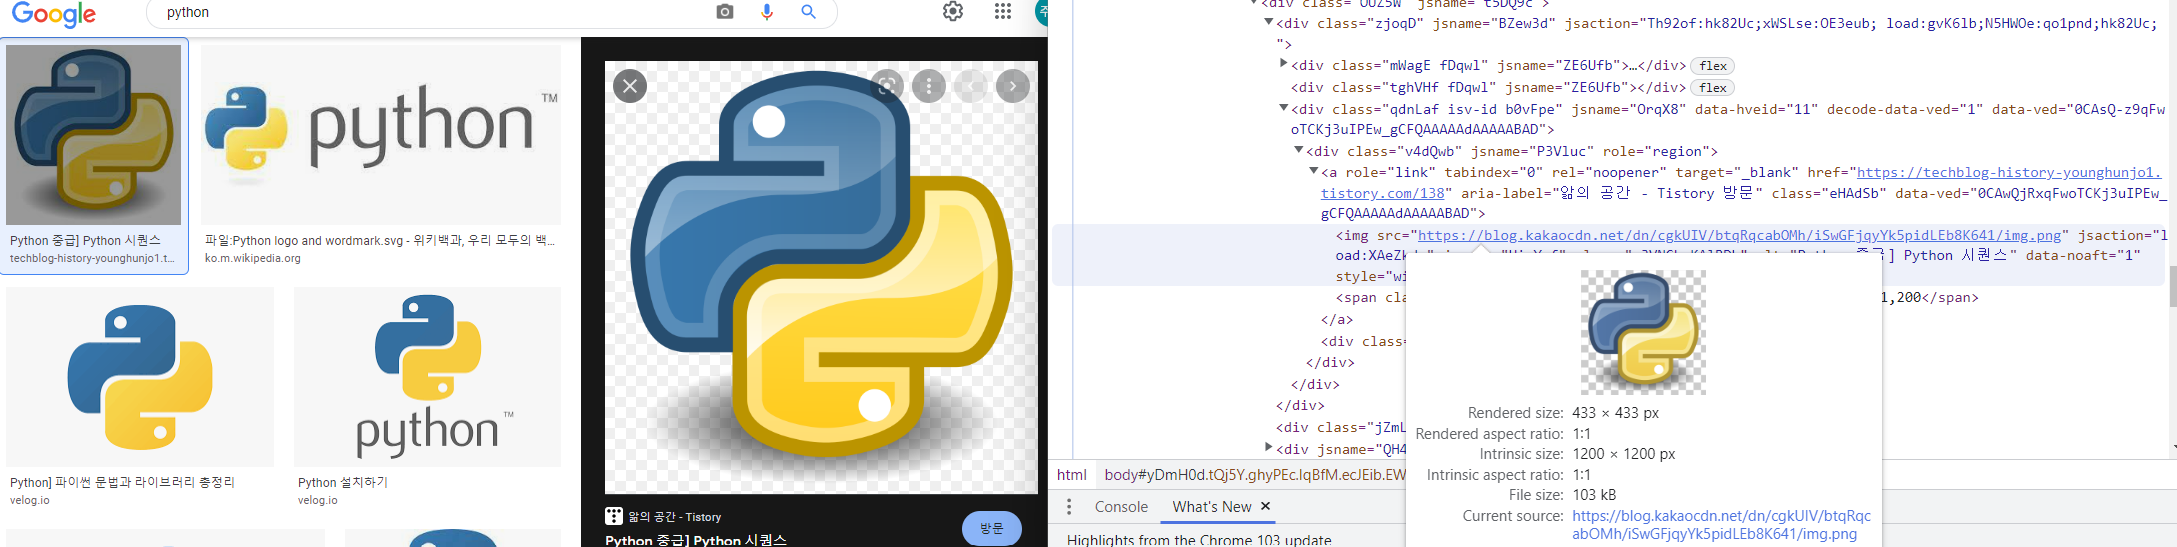Click File size 103 kB value
The image size is (2177, 547).
(x=1594, y=495)
